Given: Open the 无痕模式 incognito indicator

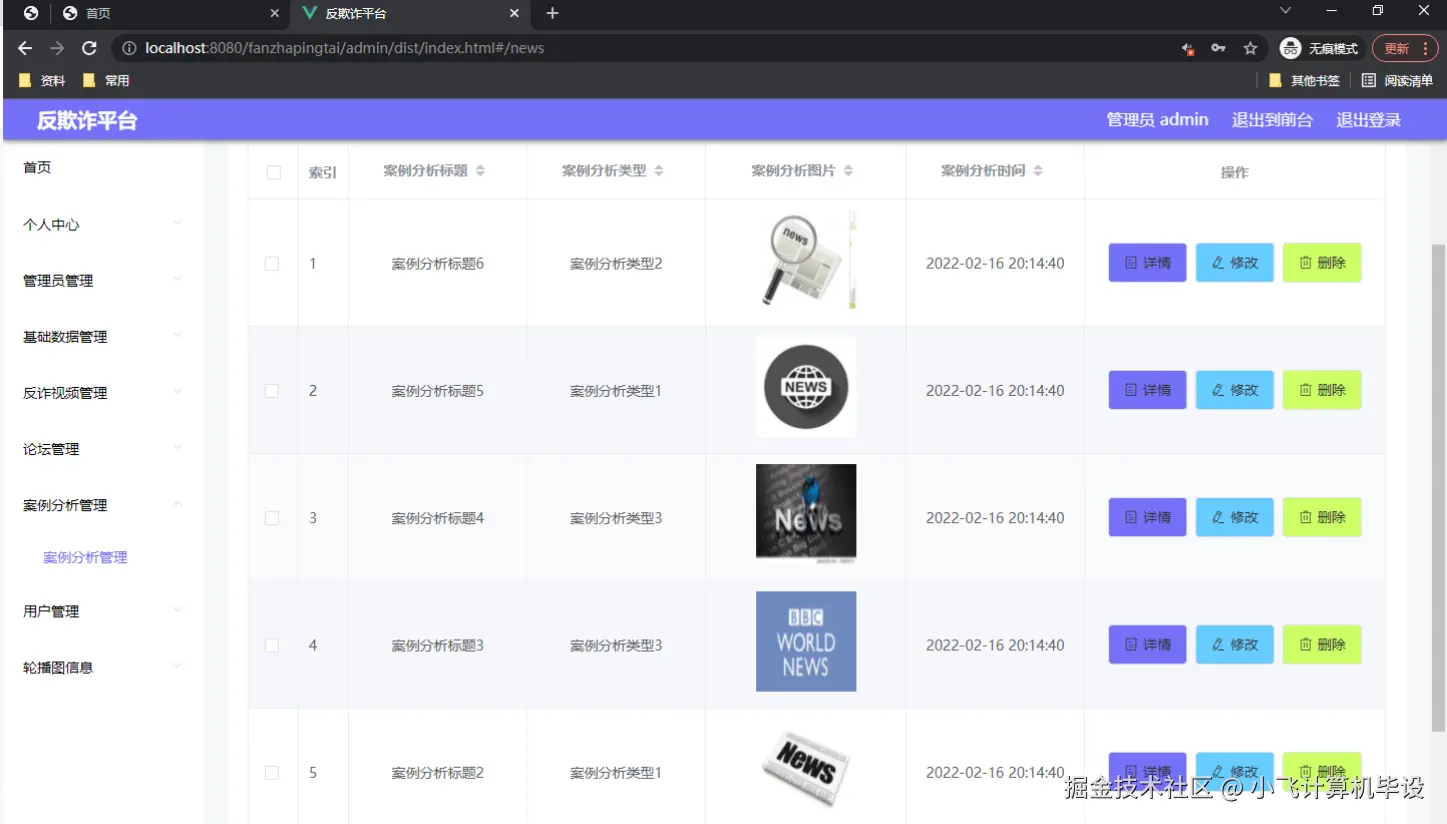Looking at the screenshot, I should tap(1320, 48).
